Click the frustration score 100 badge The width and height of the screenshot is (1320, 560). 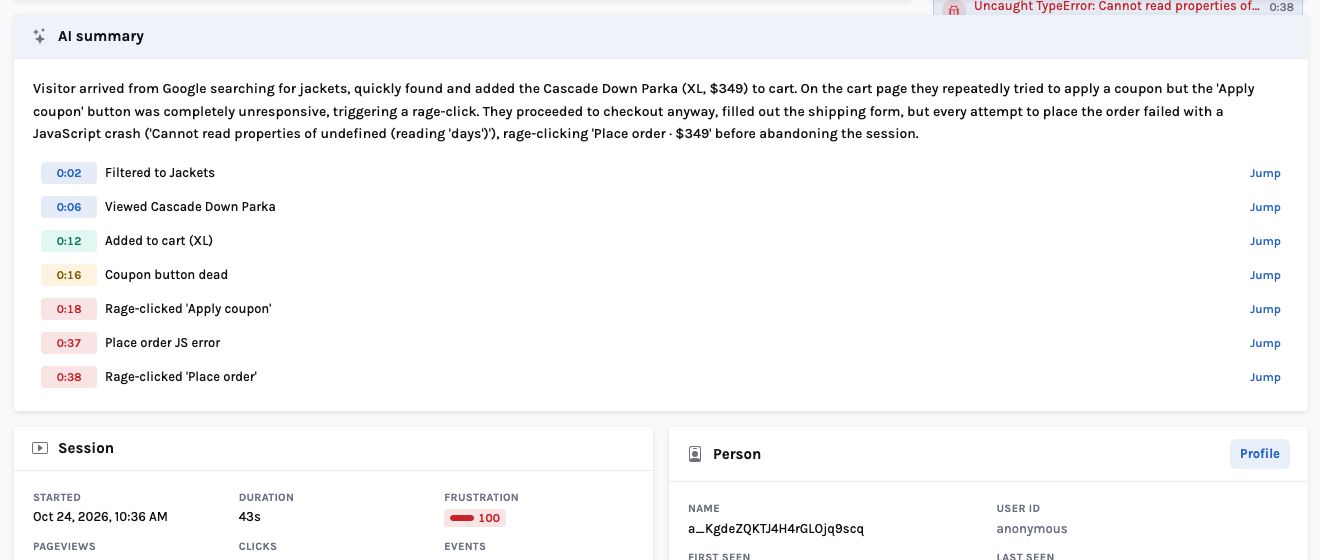[475, 518]
